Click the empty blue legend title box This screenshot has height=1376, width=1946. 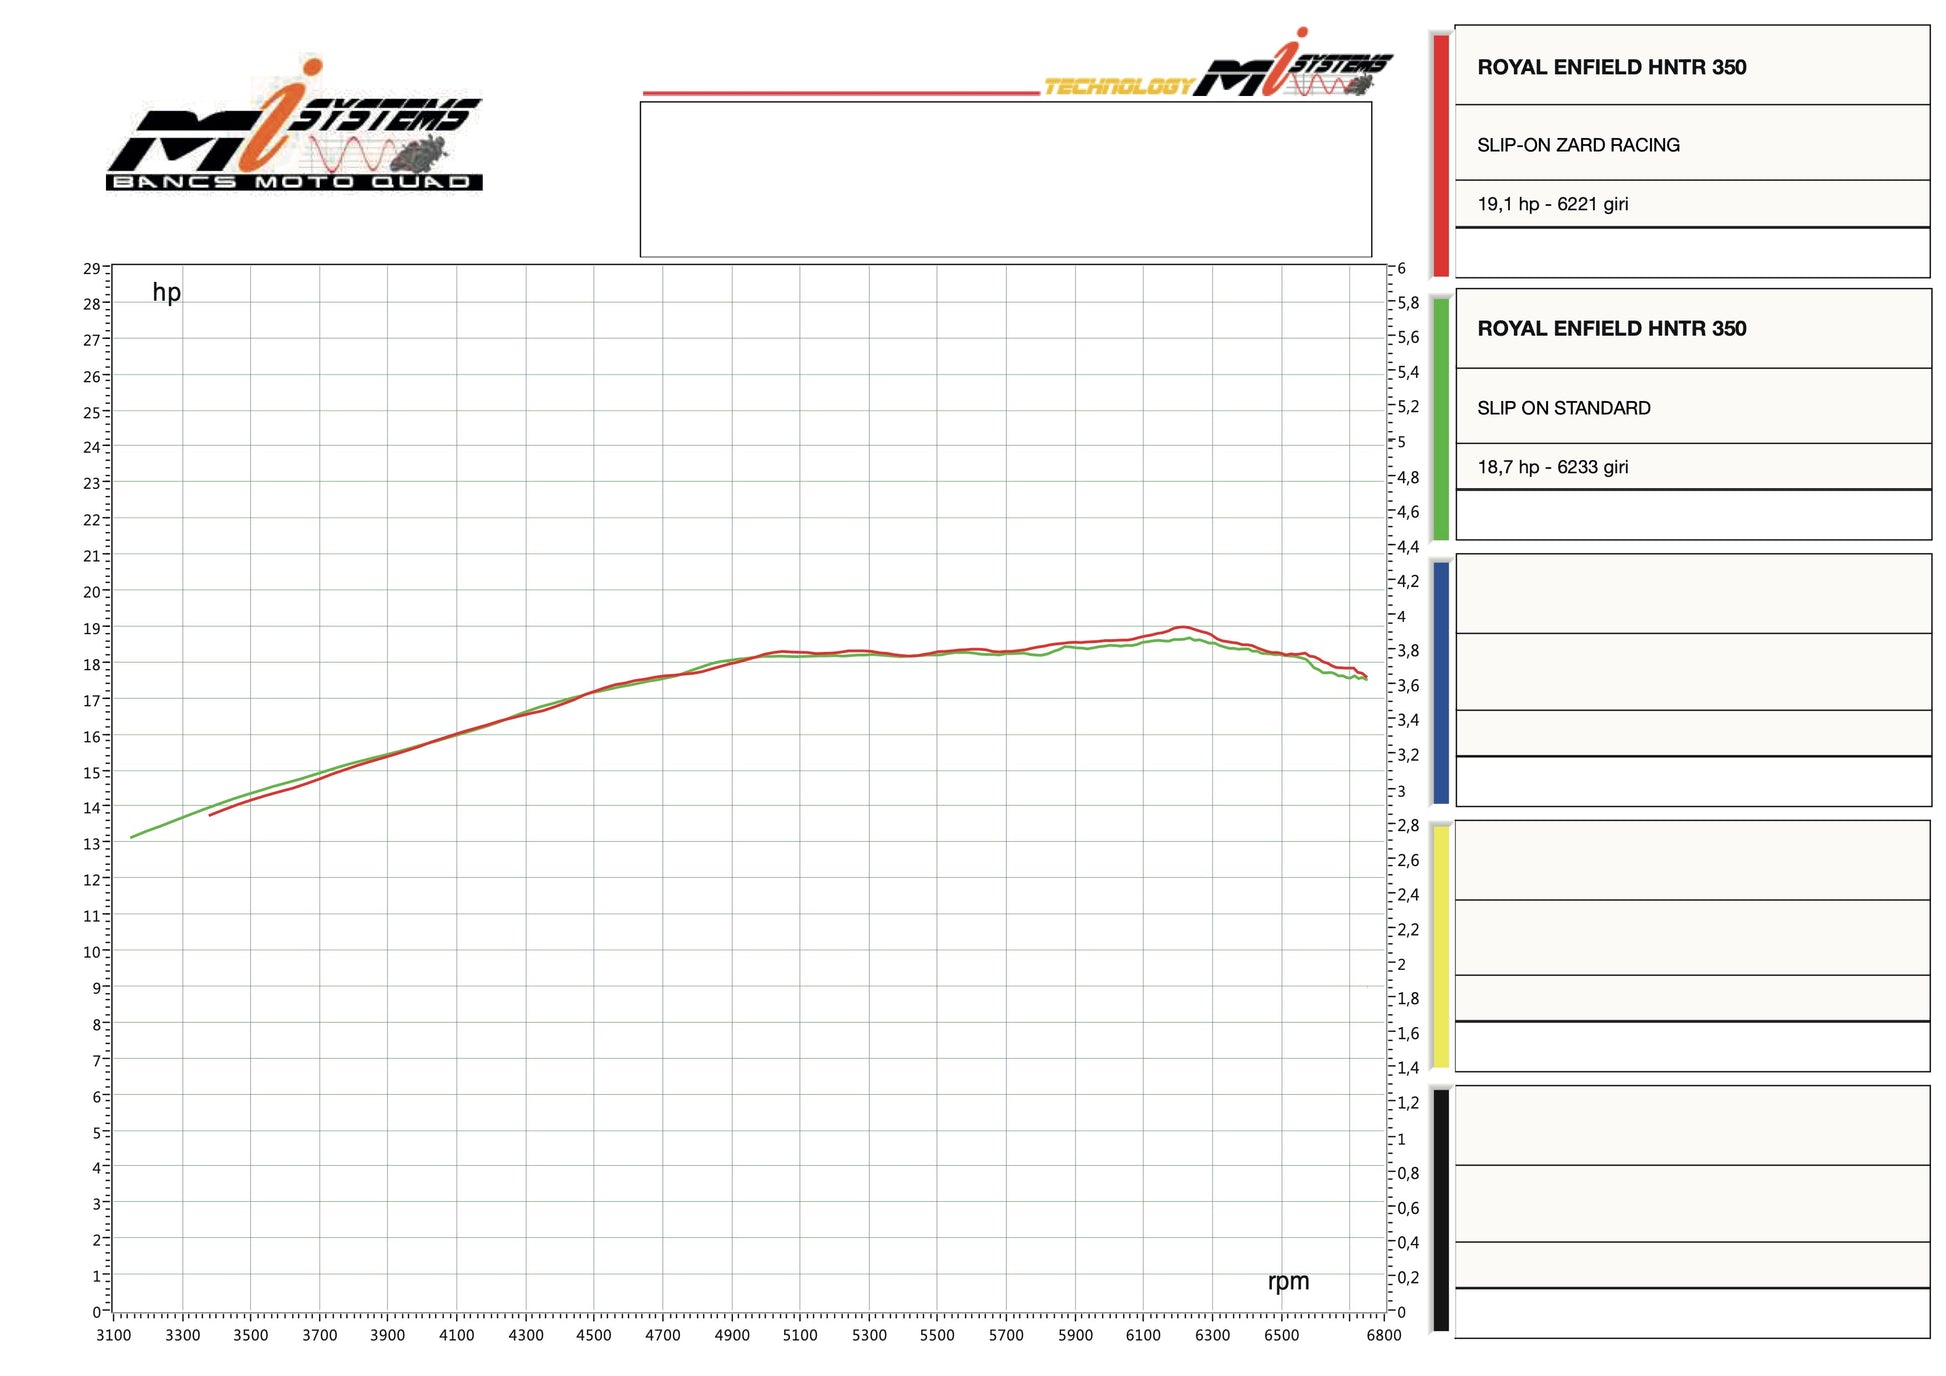coord(1692,593)
